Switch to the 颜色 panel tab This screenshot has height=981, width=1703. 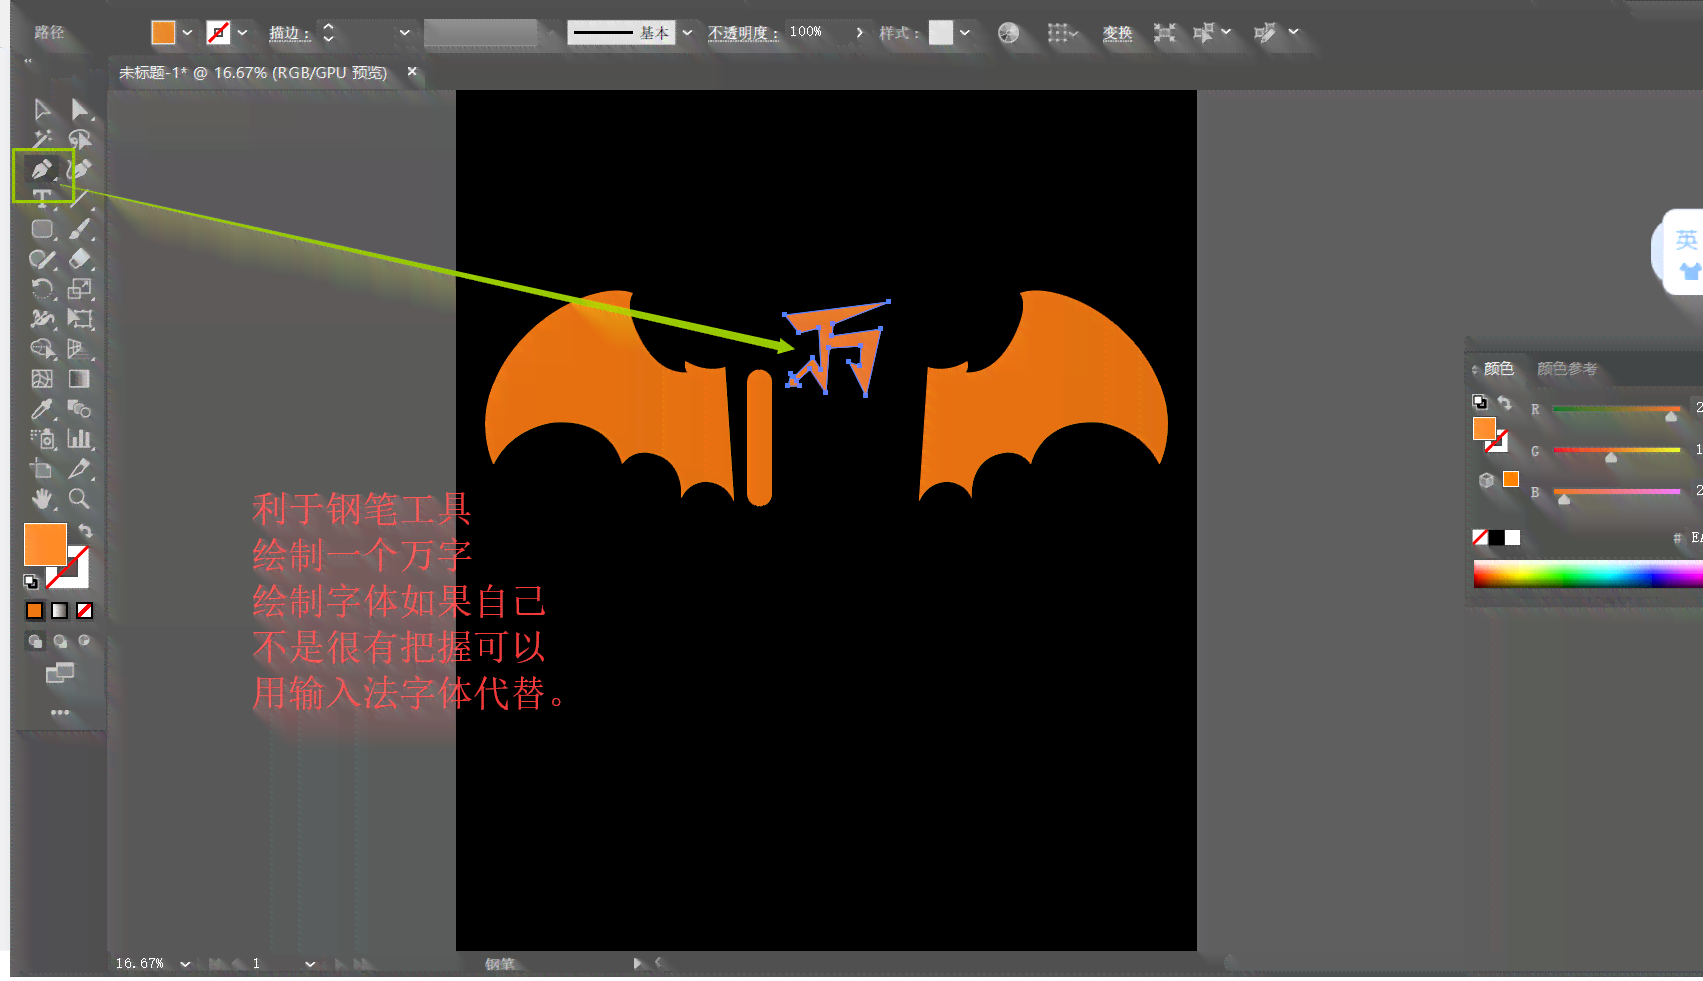[x=1499, y=369]
